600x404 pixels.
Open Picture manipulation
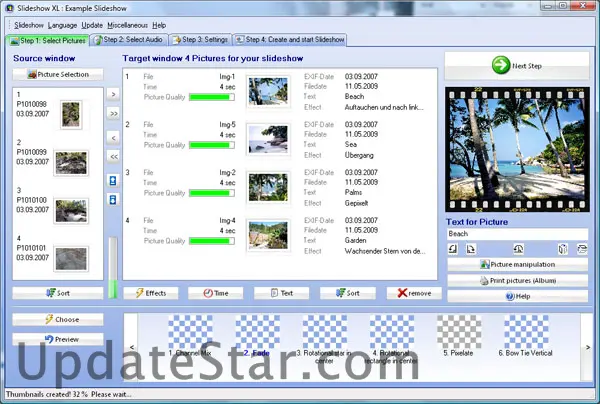coord(517,264)
